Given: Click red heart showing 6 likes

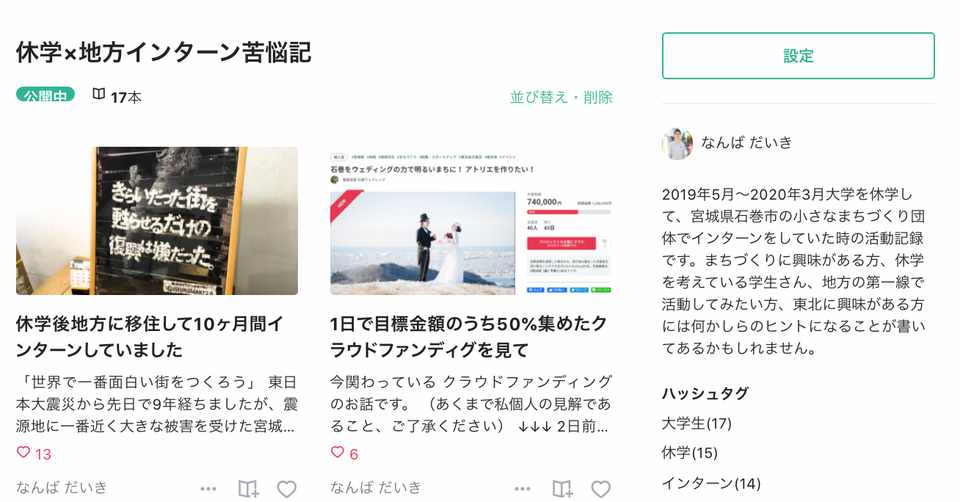Looking at the screenshot, I should (x=337, y=452).
